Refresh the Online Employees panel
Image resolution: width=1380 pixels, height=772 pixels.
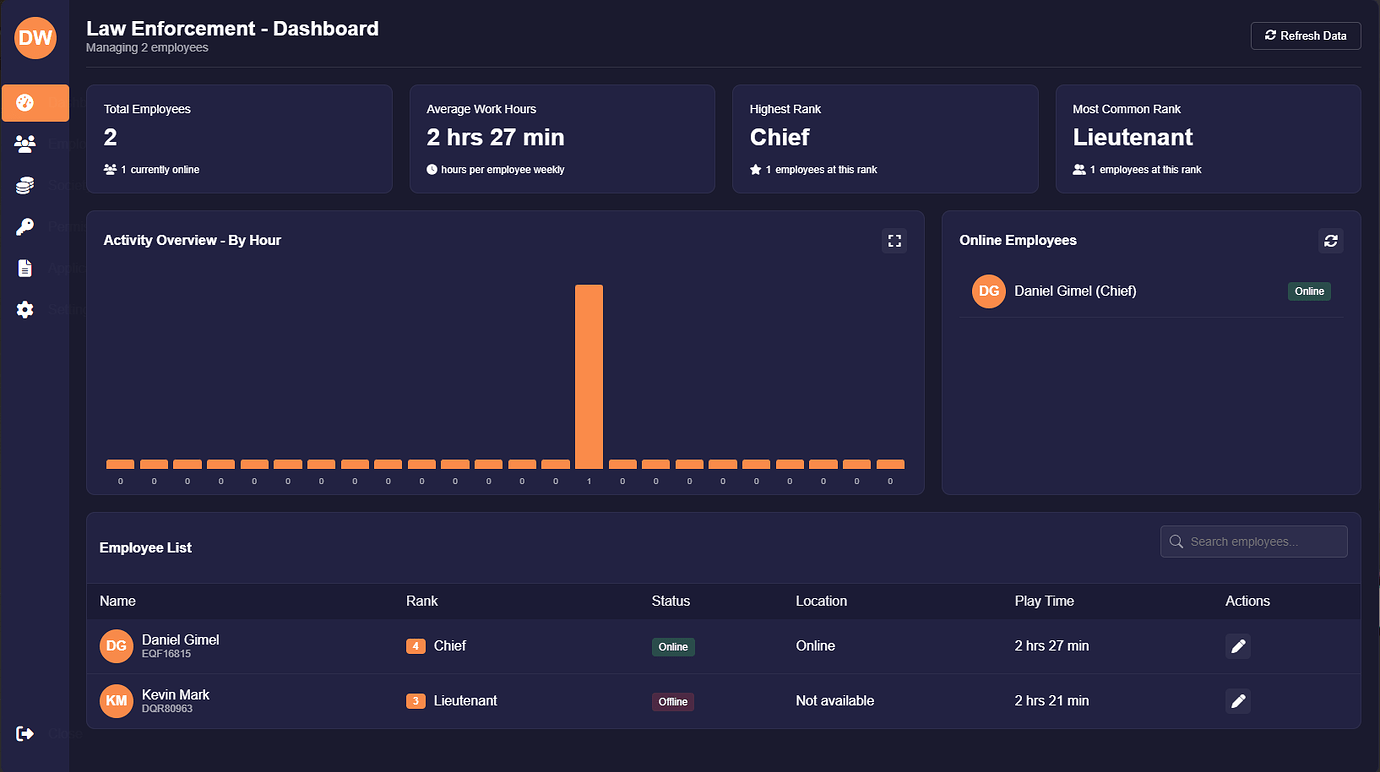[x=1330, y=240]
